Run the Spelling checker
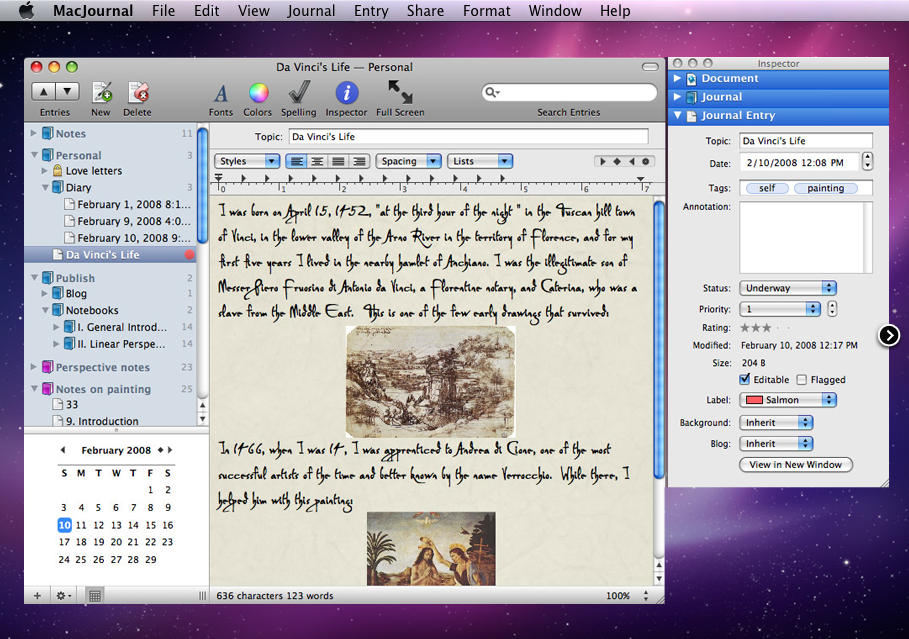The image size is (909, 639). tap(299, 93)
